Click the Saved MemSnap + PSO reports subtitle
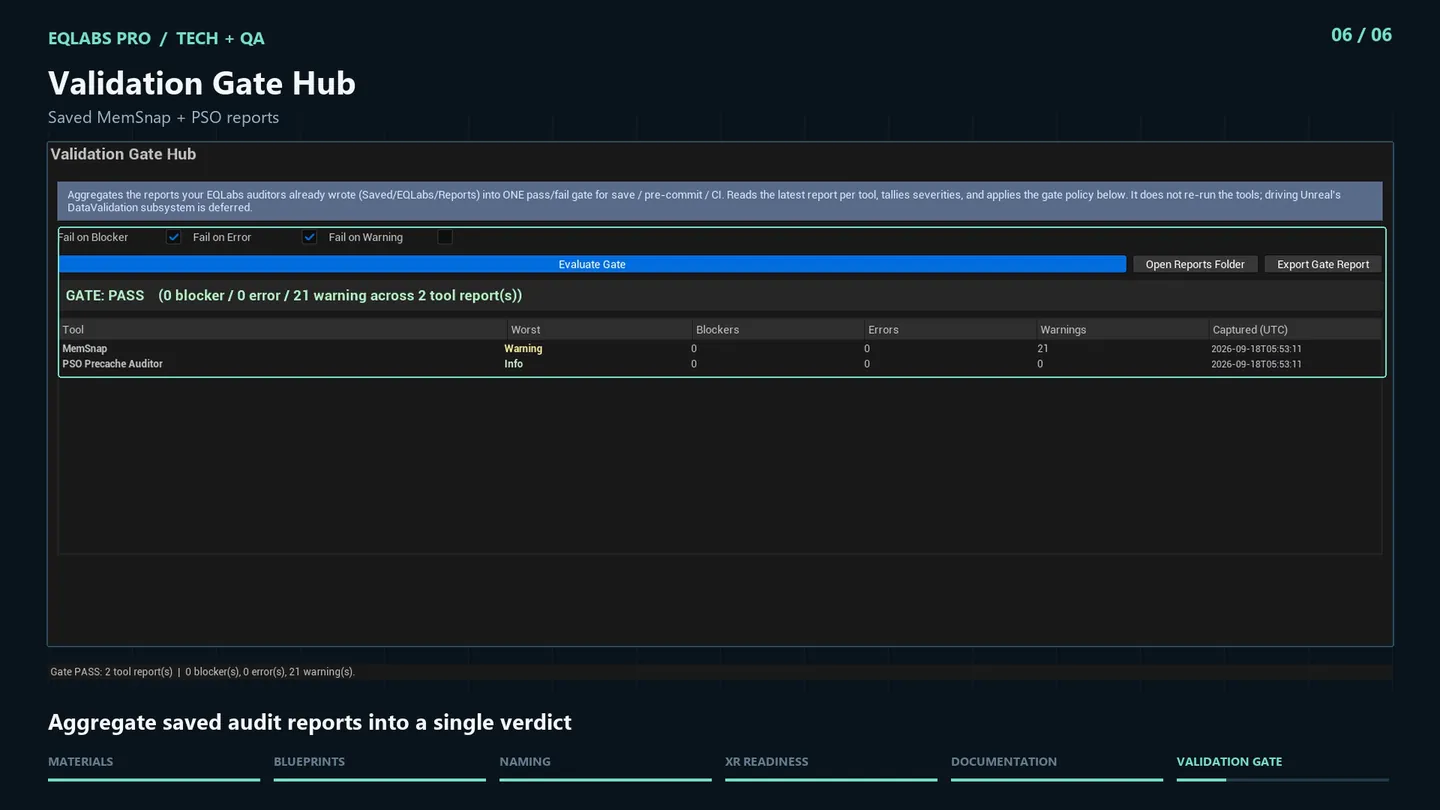1440x810 pixels. coord(164,118)
